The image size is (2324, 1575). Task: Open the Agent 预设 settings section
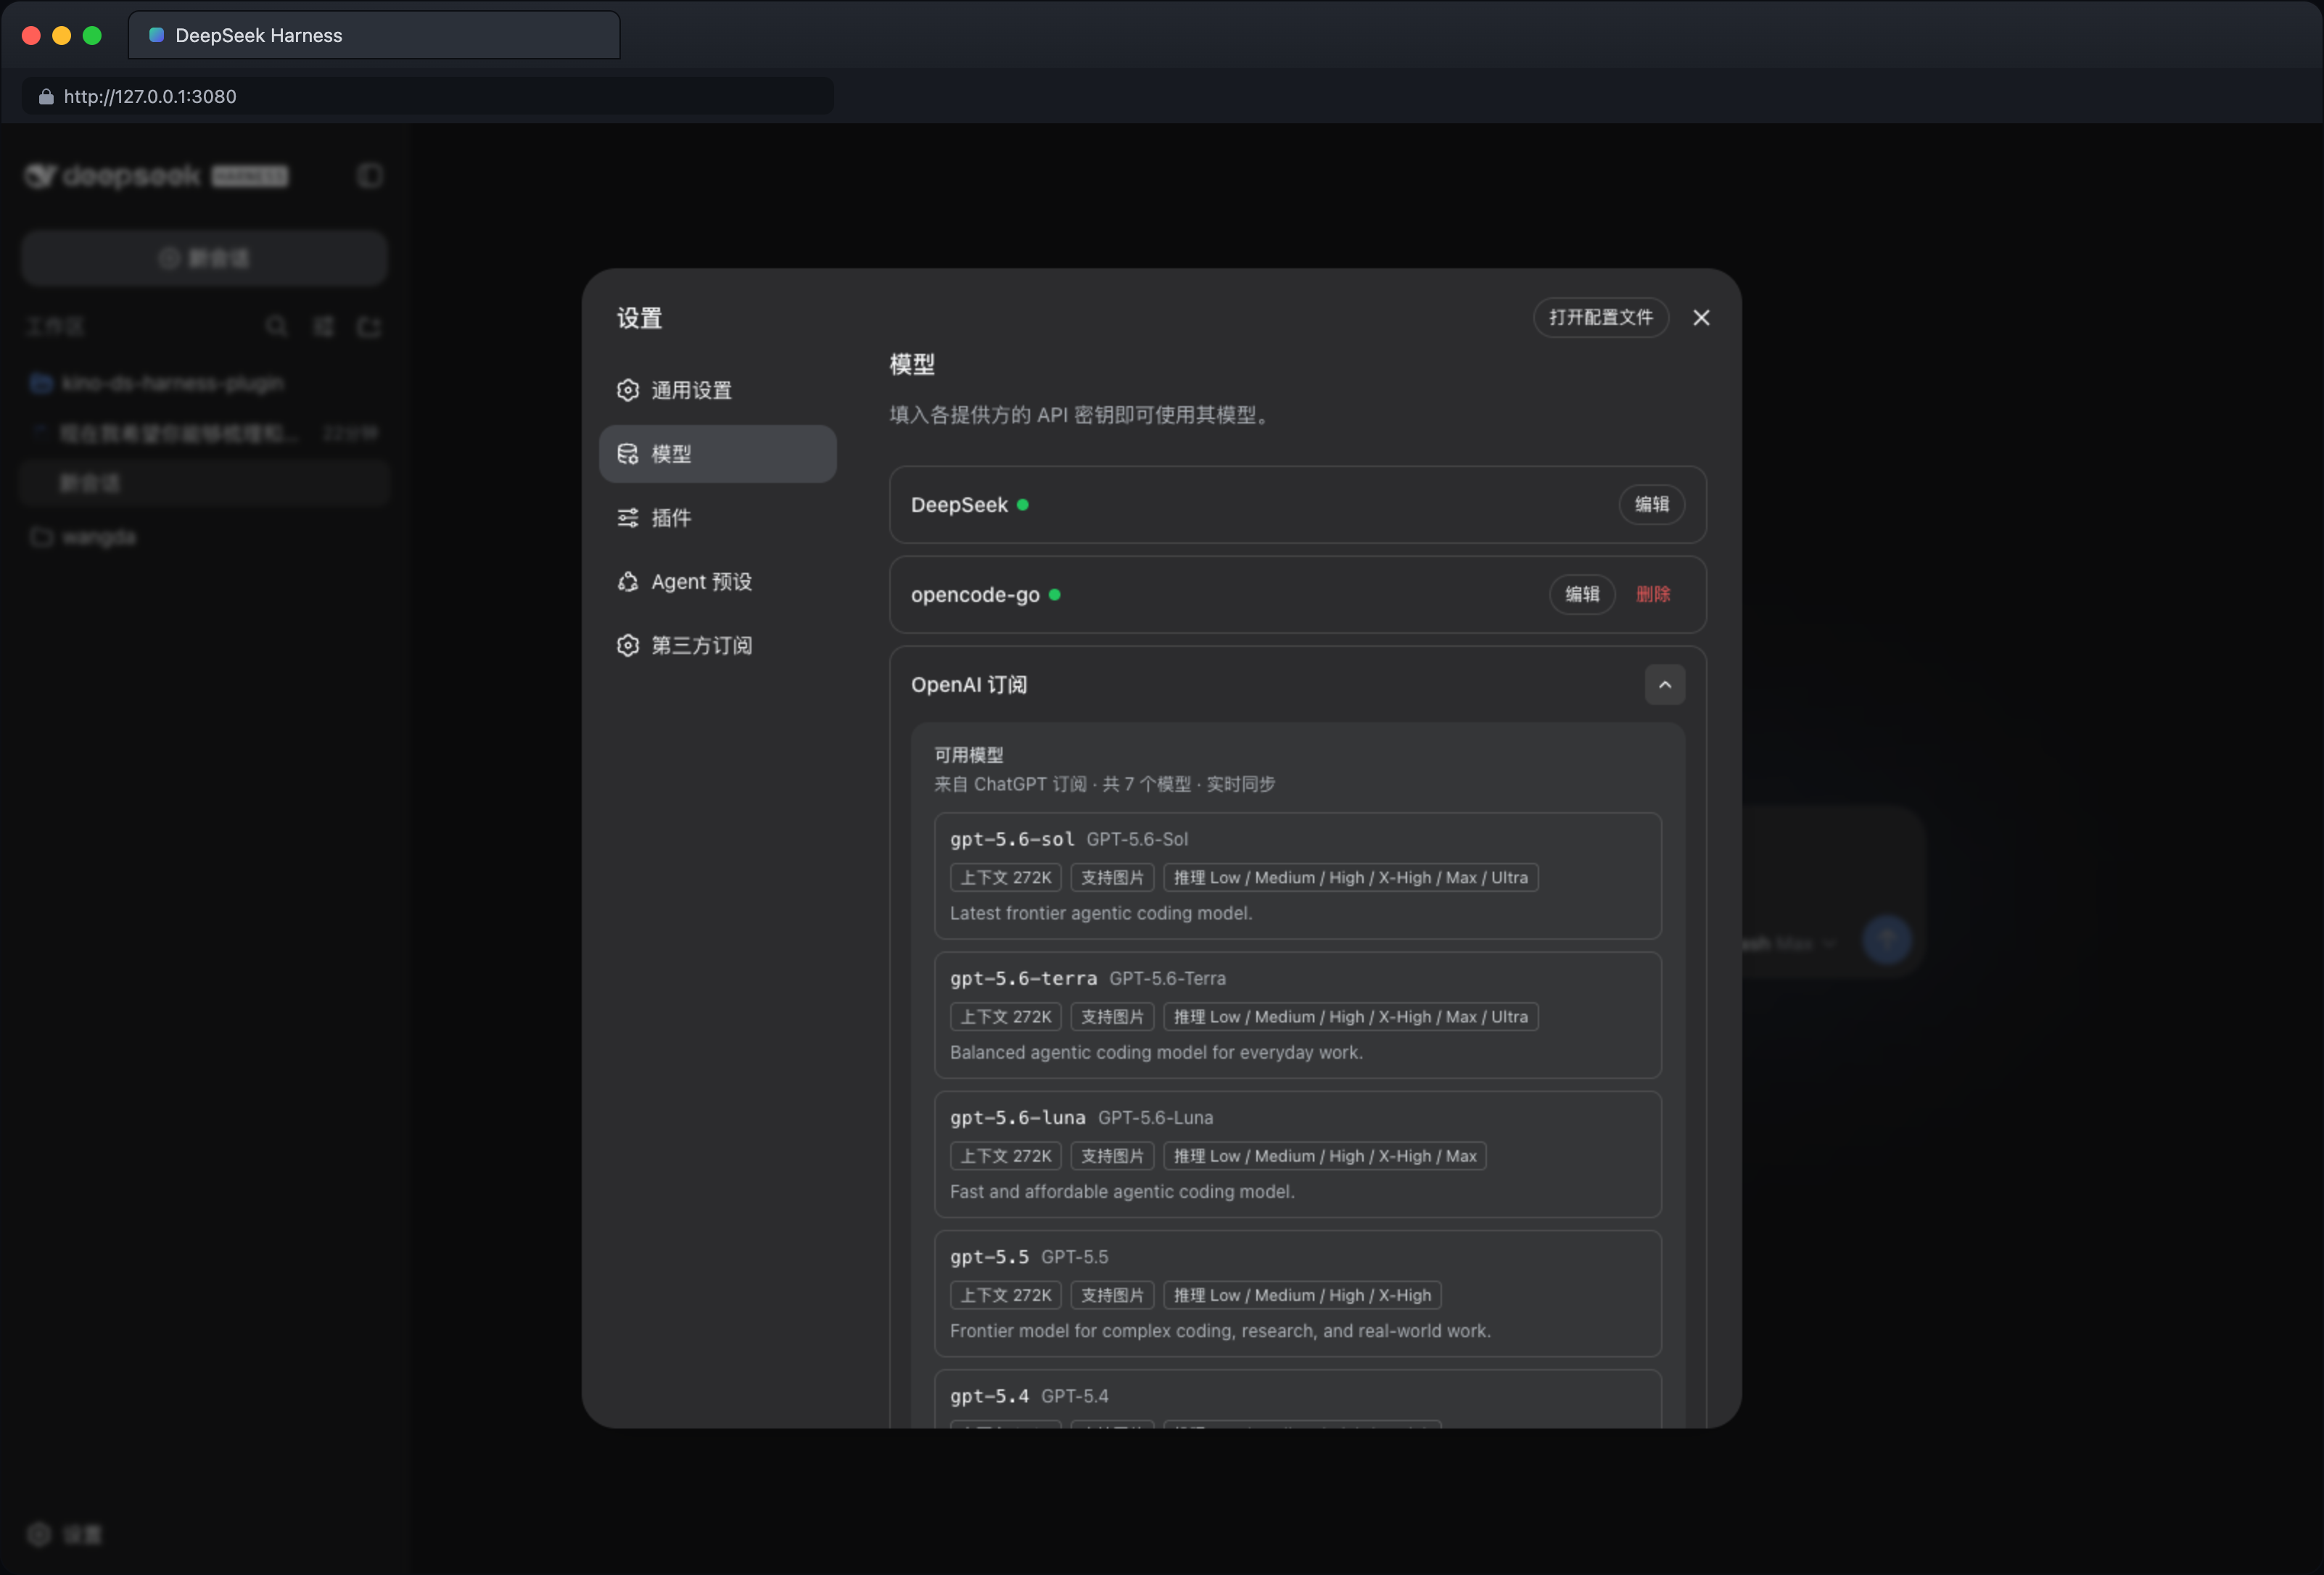[x=717, y=582]
